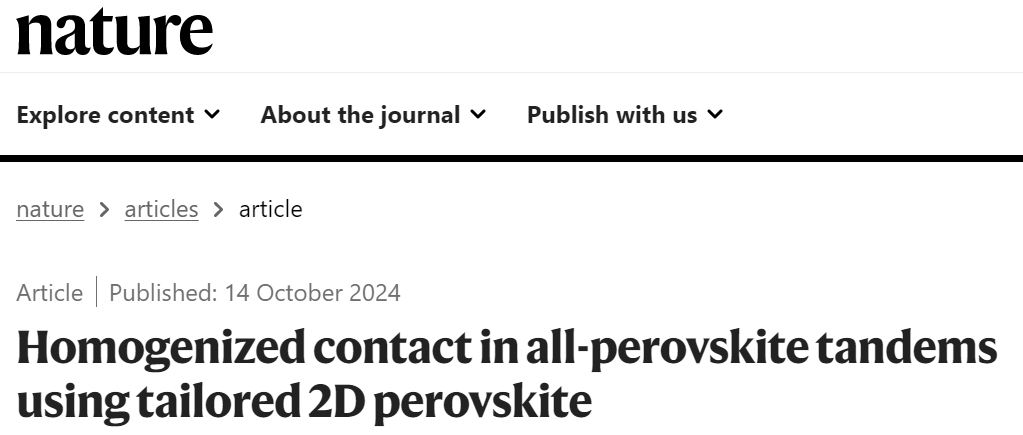Click the breadcrumb arrow after articles
Screen dimensions: 1023x435
(x=218, y=210)
